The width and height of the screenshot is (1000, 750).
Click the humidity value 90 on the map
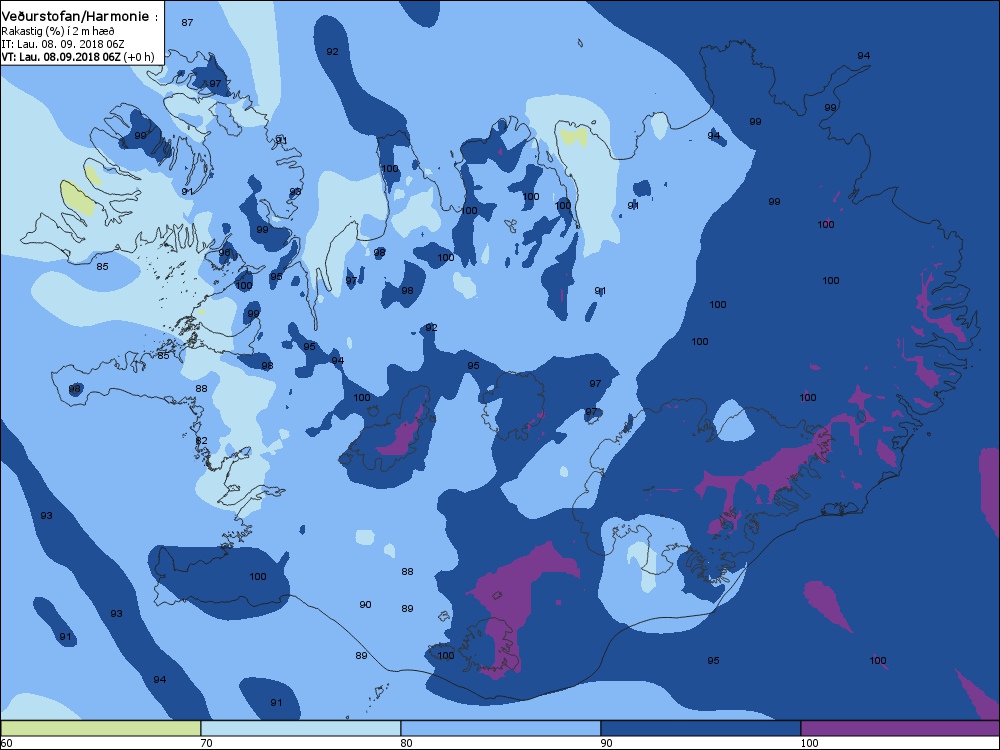(365, 605)
